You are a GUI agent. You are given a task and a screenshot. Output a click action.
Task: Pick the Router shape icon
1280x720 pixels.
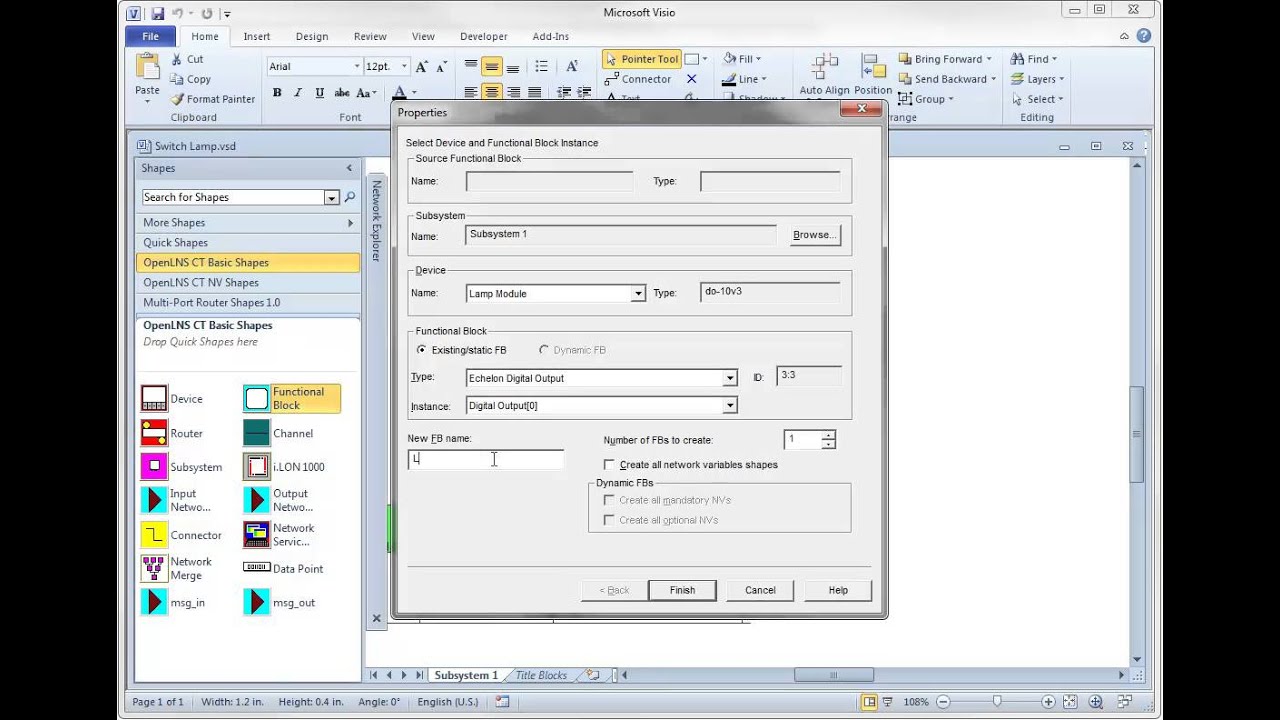point(154,433)
